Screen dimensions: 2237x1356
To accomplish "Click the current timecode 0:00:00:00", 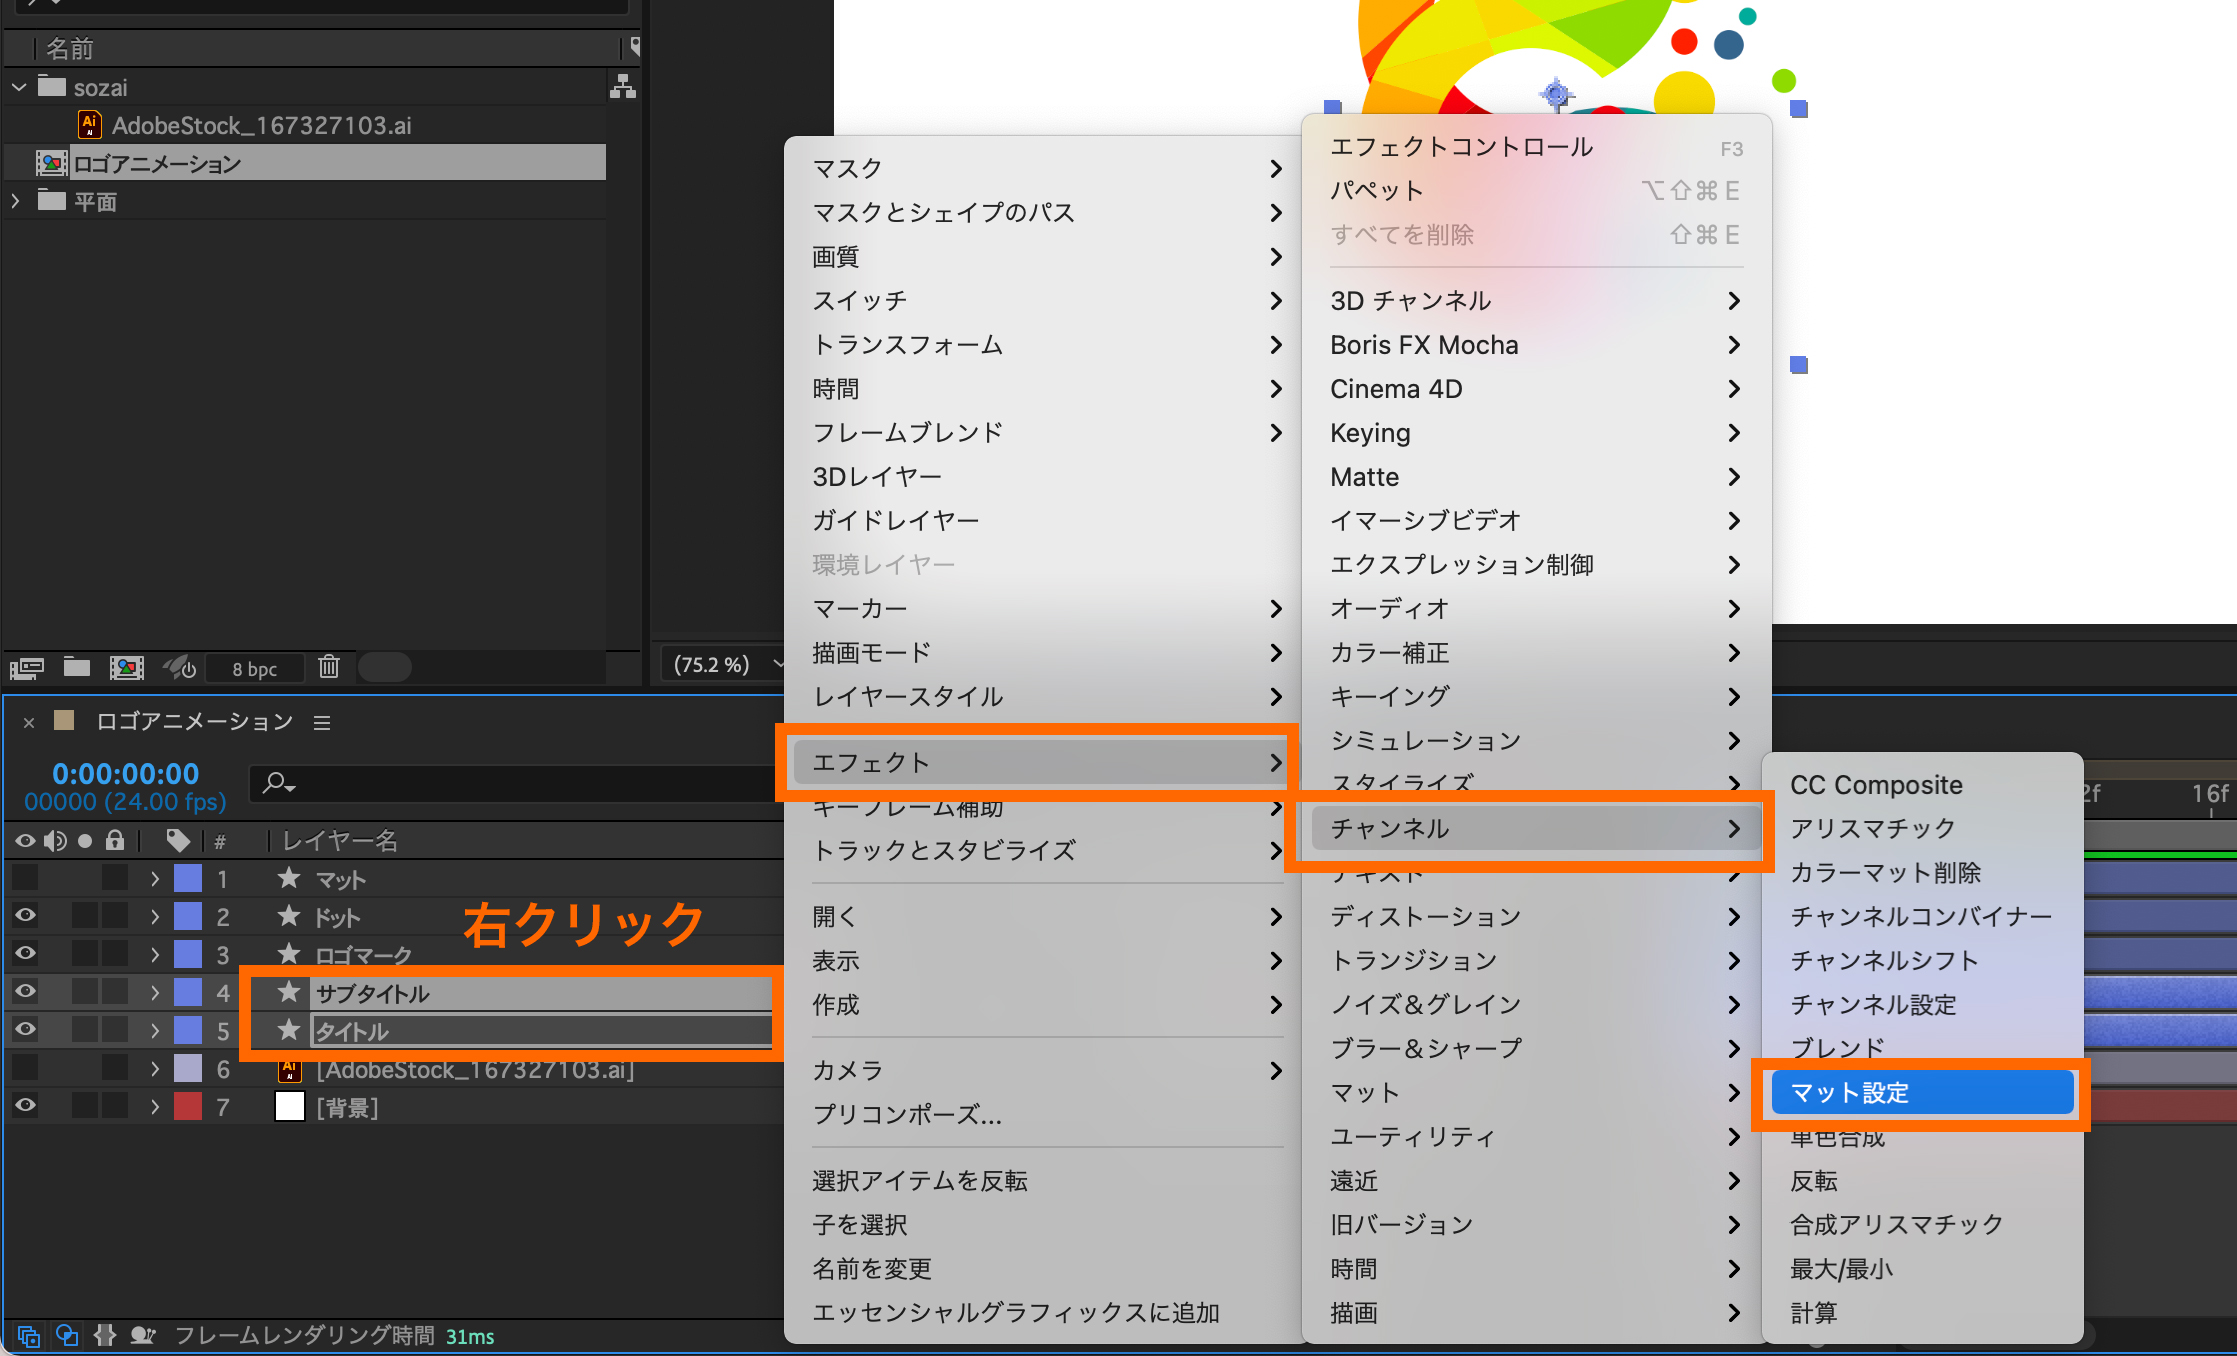I will (125, 774).
